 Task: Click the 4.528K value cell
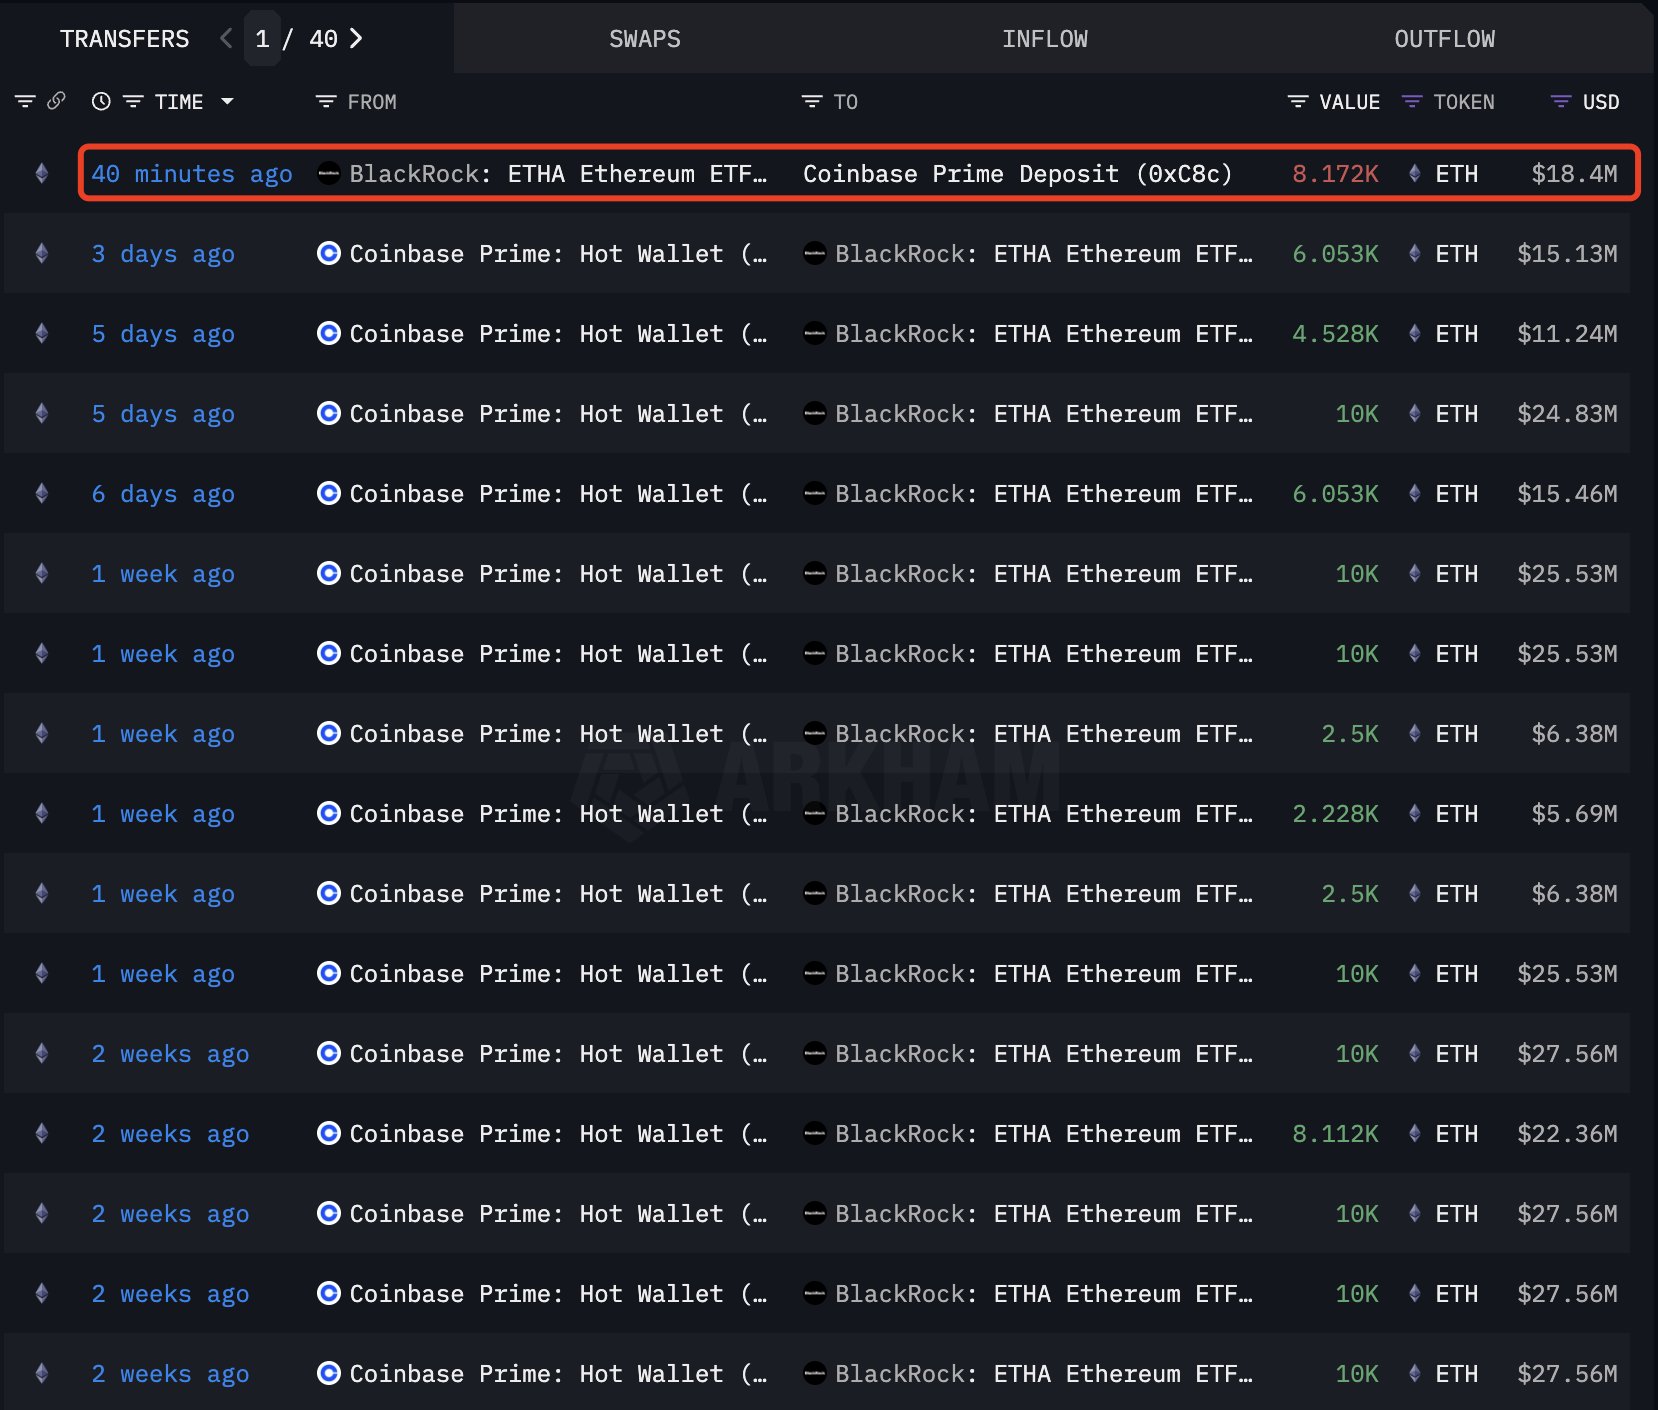[x=1335, y=334]
